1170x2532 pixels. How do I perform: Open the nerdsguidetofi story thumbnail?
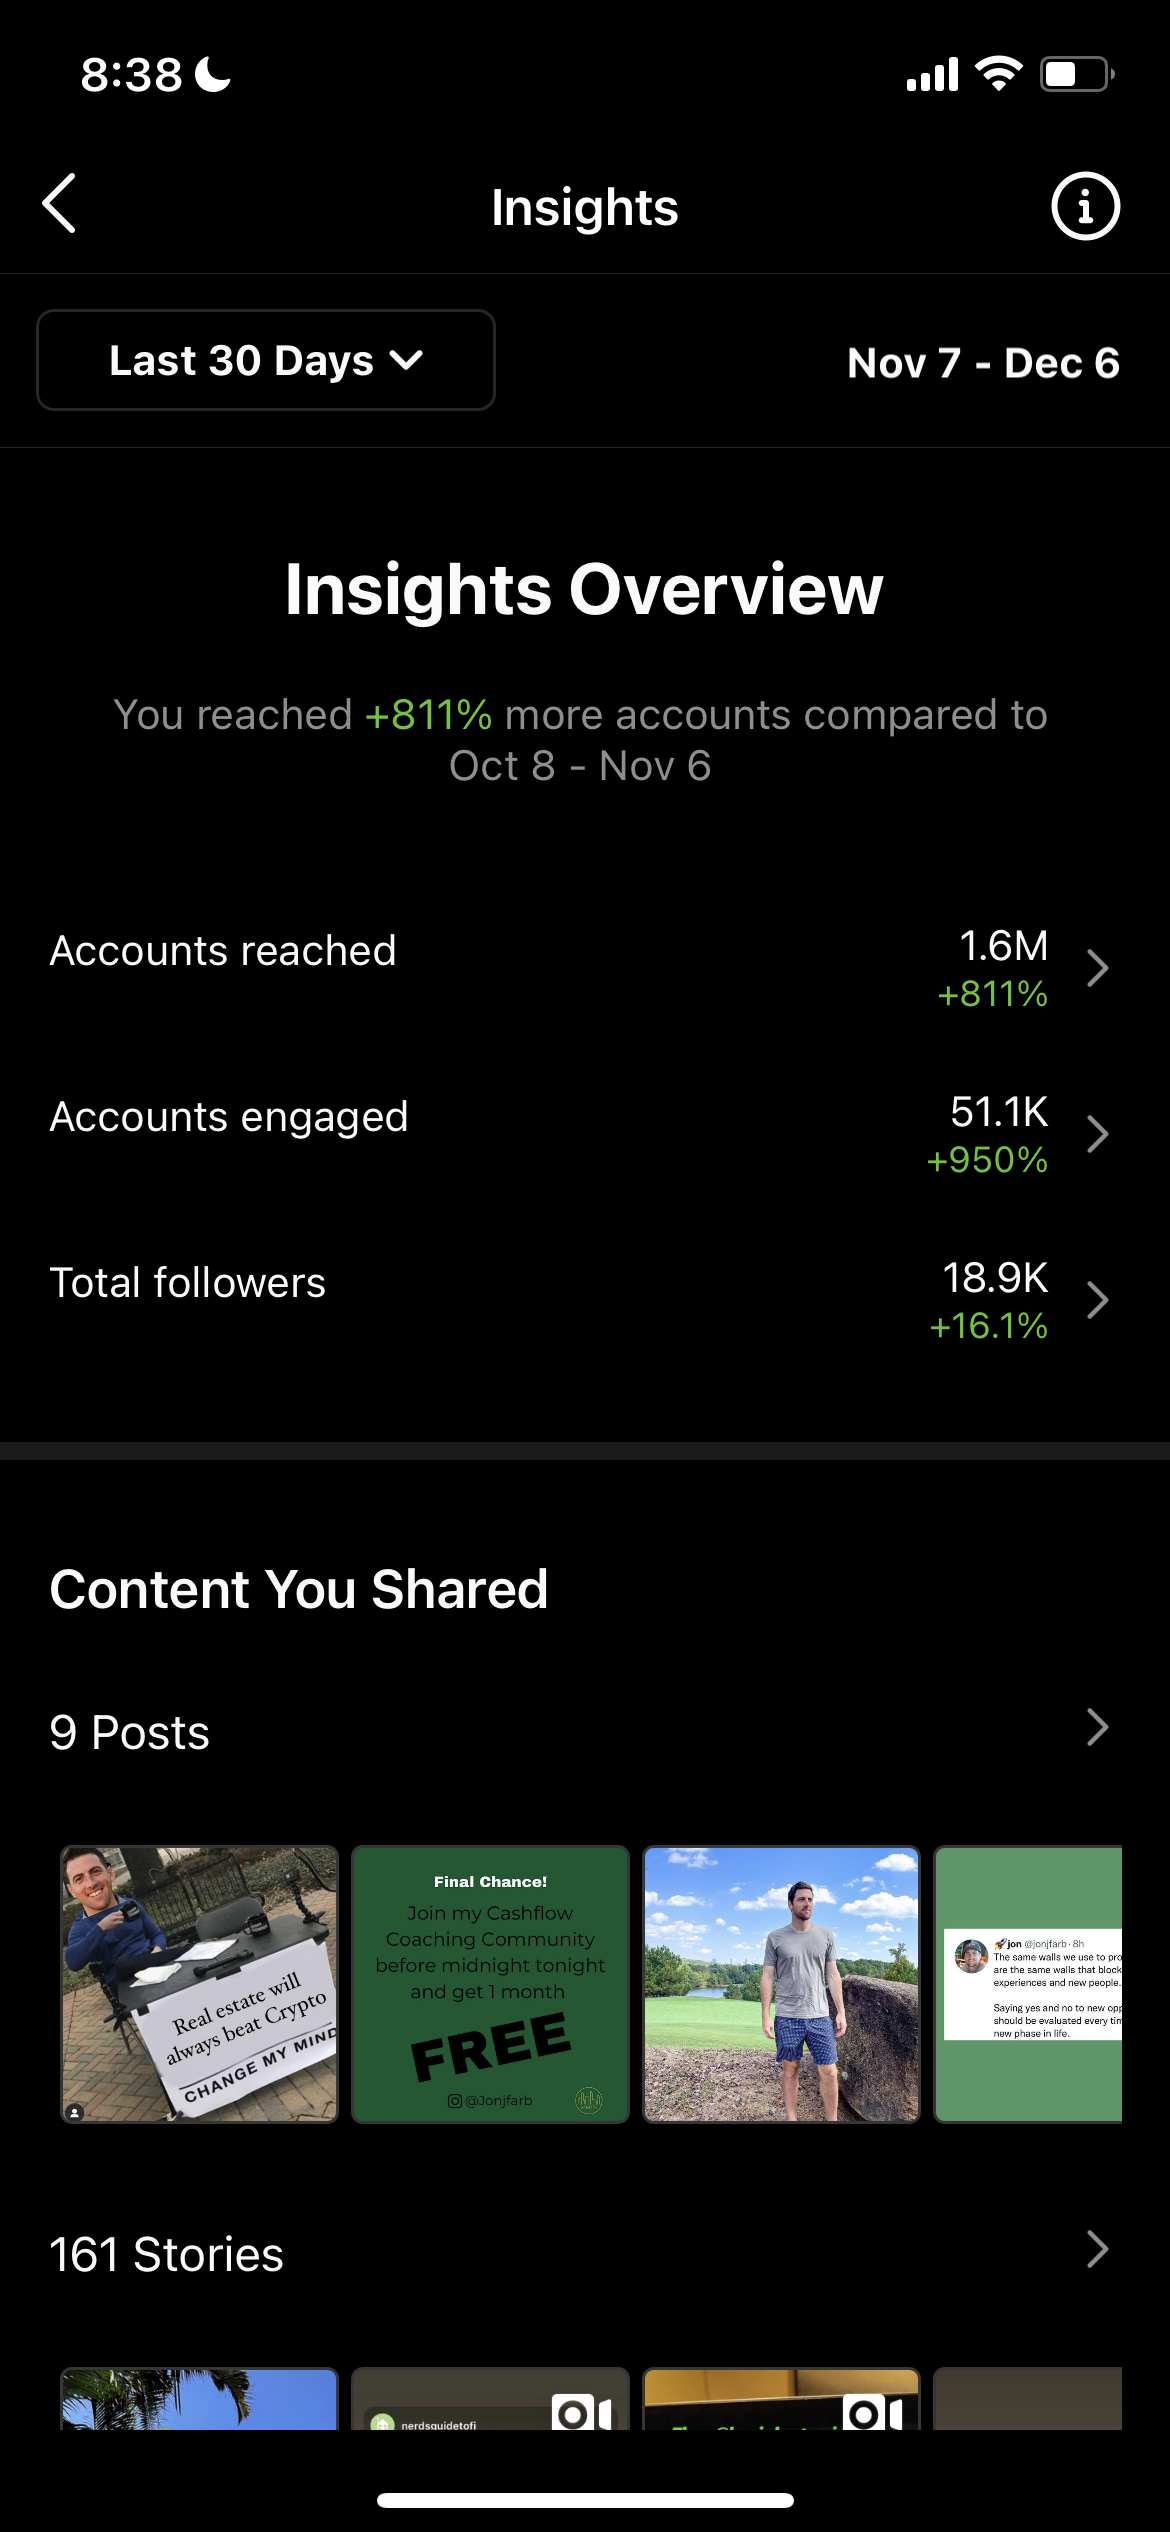point(490,2398)
